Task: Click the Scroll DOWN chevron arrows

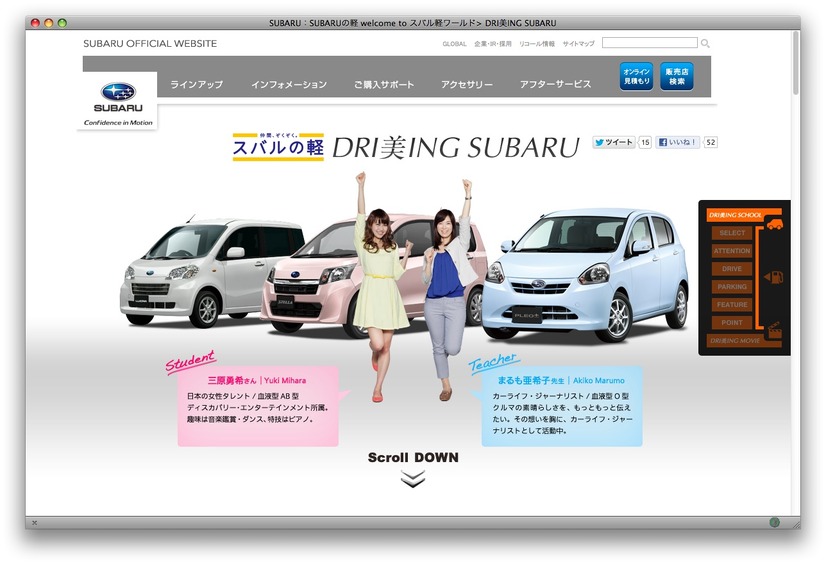Action: 412,479
